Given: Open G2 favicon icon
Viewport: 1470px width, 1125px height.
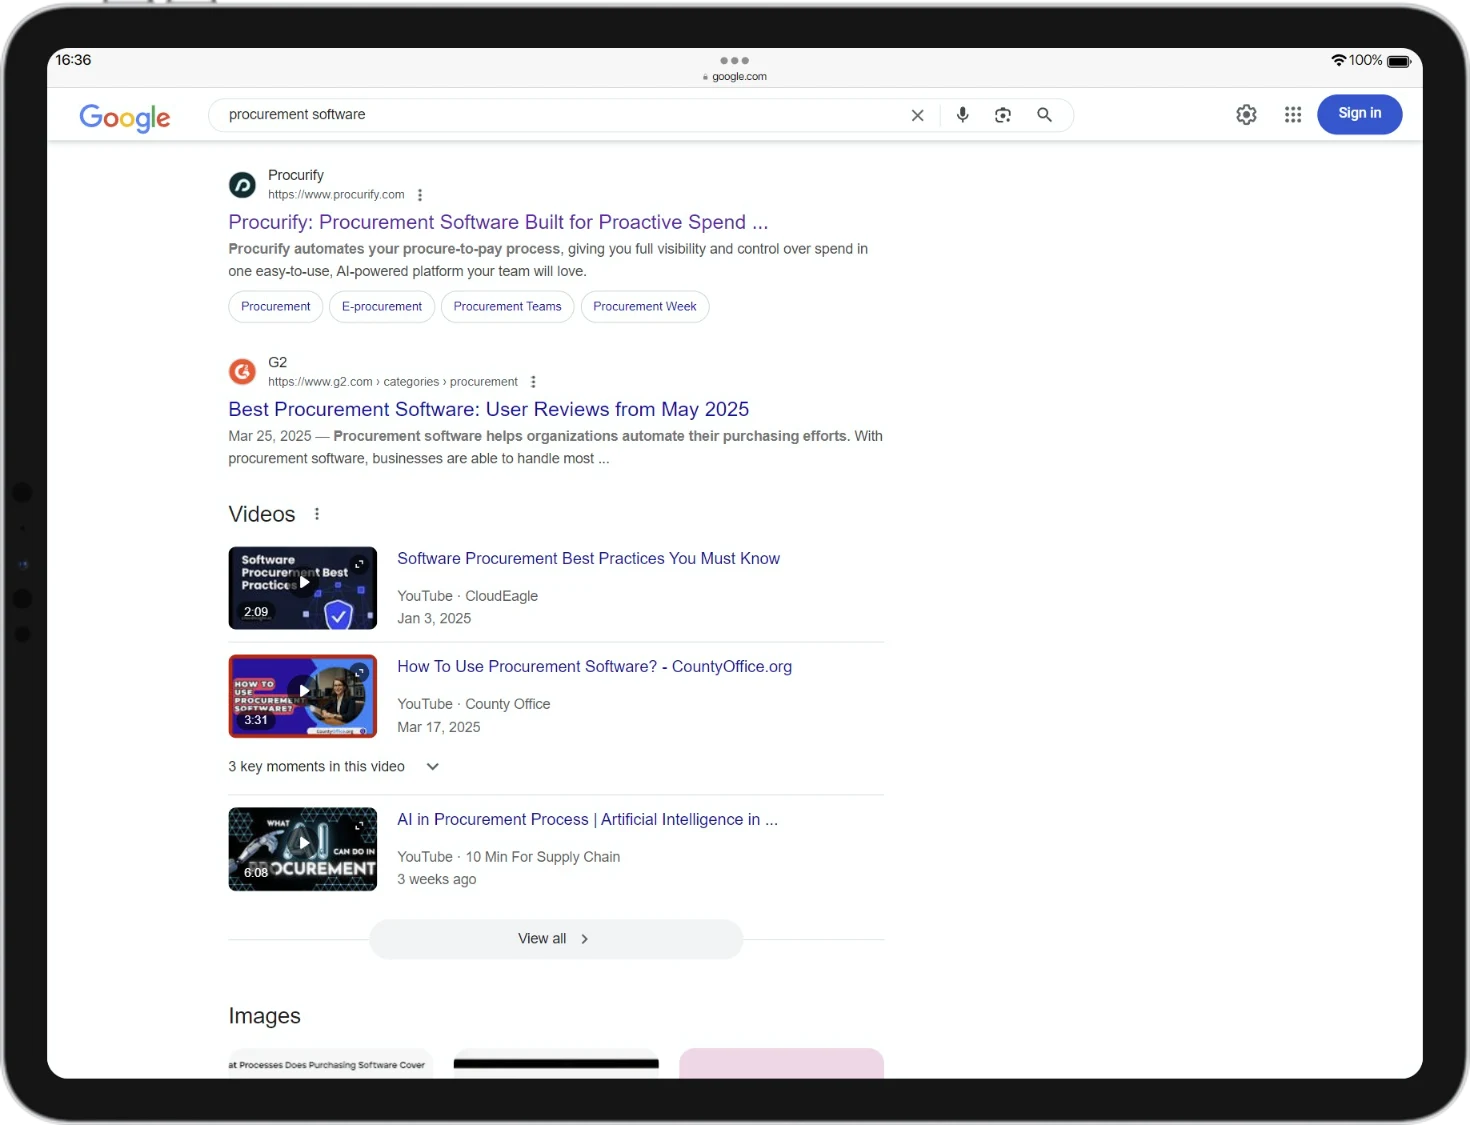Looking at the screenshot, I should (242, 372).
